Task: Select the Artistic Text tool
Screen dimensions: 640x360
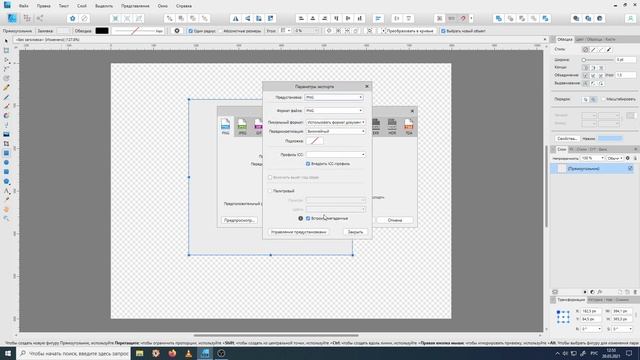Action: tap(6, 191)
